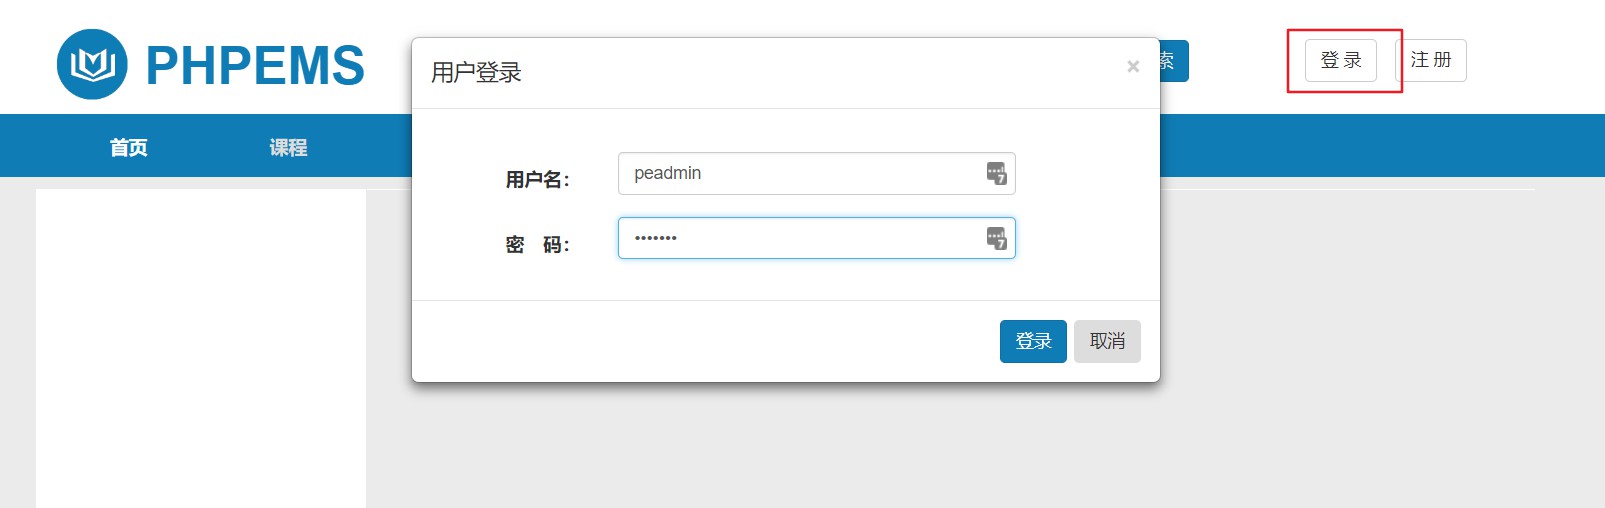1605x508 pixels.
Task: Click the 密码: label text
Action: (x=537, y=245)
